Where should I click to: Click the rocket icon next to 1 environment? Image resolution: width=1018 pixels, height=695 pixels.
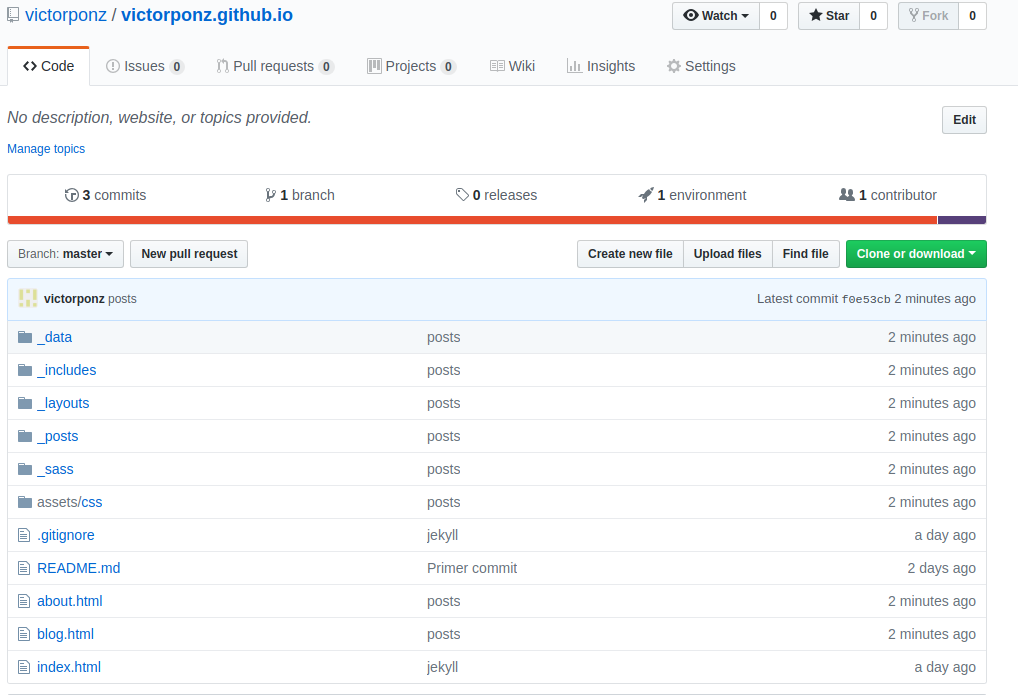(x=645, y=194)
